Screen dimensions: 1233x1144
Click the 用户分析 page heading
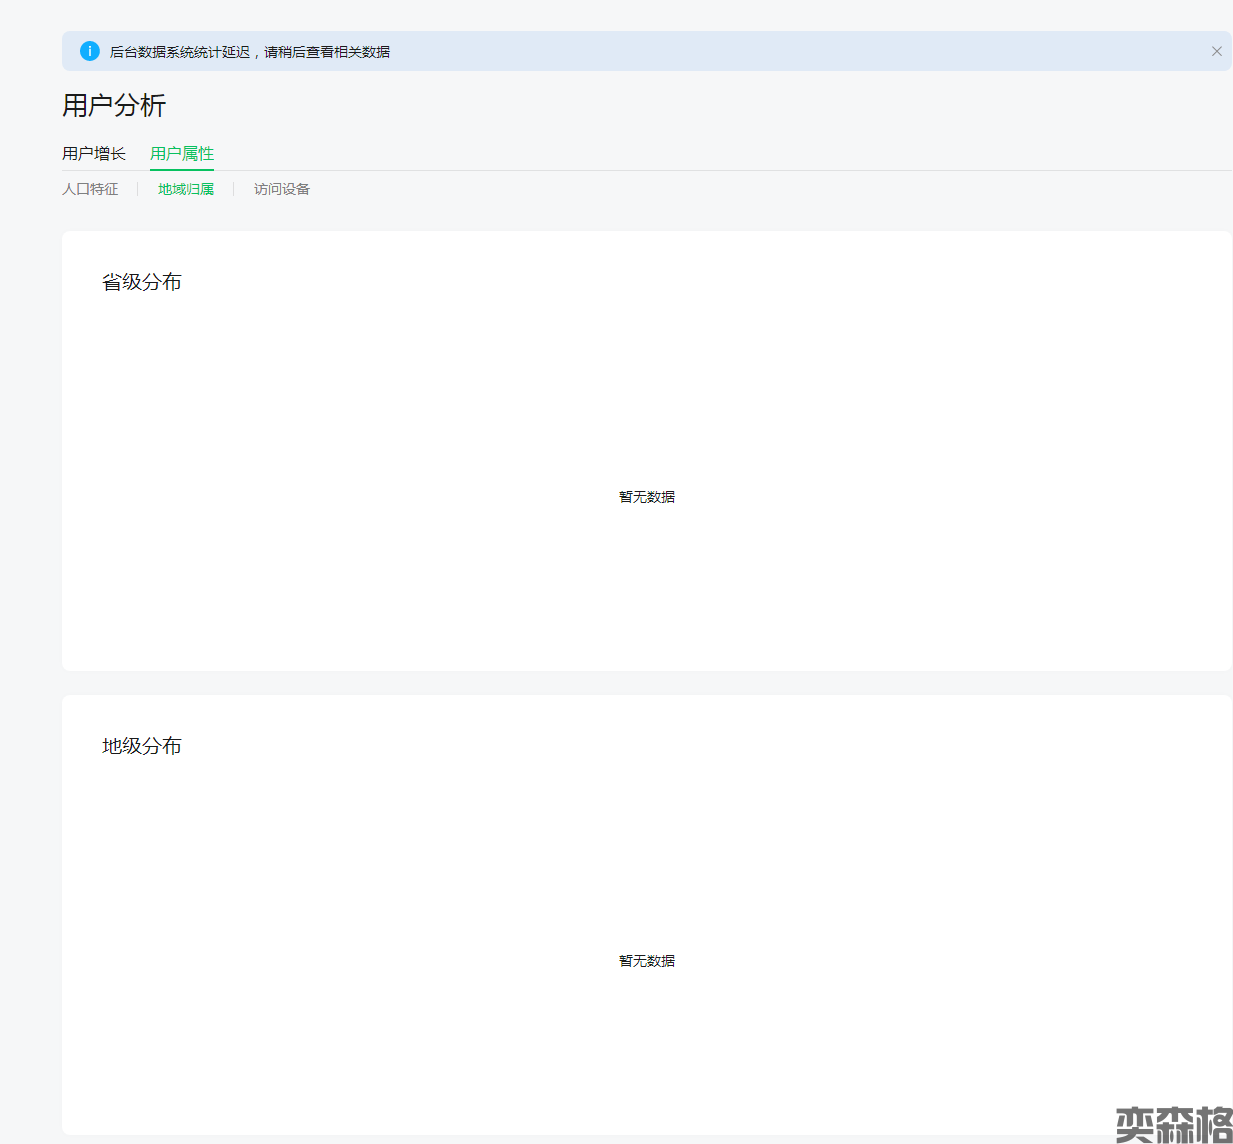[114, 105]
